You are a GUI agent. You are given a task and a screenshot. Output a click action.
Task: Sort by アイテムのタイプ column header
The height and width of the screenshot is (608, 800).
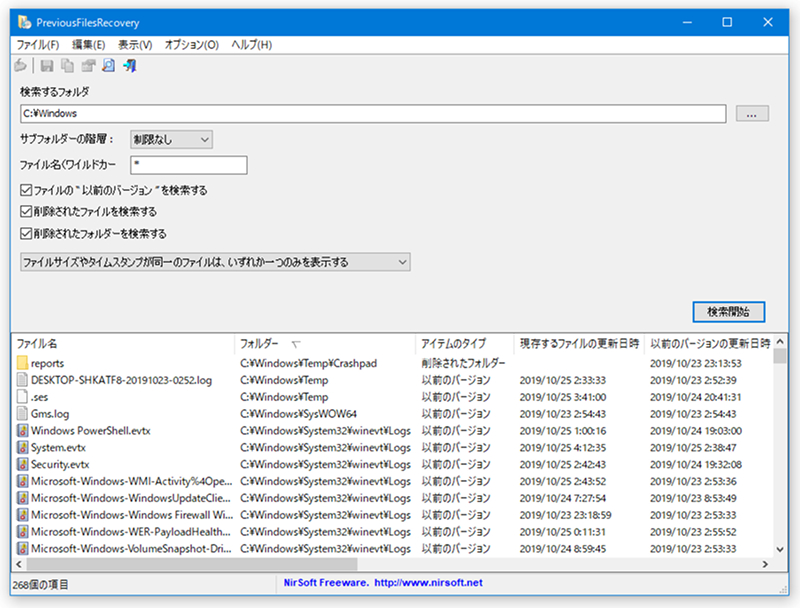[464, 344]
